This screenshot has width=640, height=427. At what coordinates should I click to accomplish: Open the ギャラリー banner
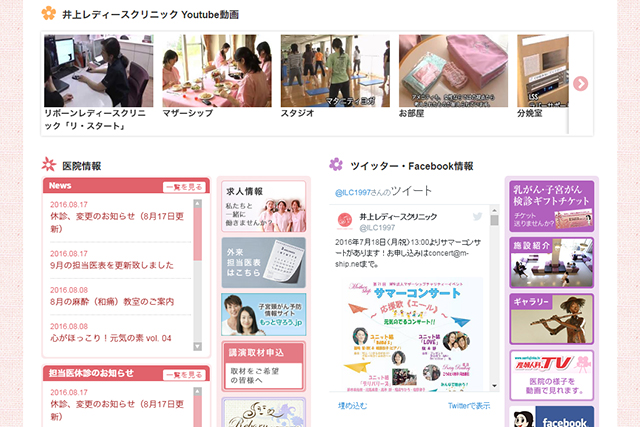pyautogui.click(x=552, y=319)
